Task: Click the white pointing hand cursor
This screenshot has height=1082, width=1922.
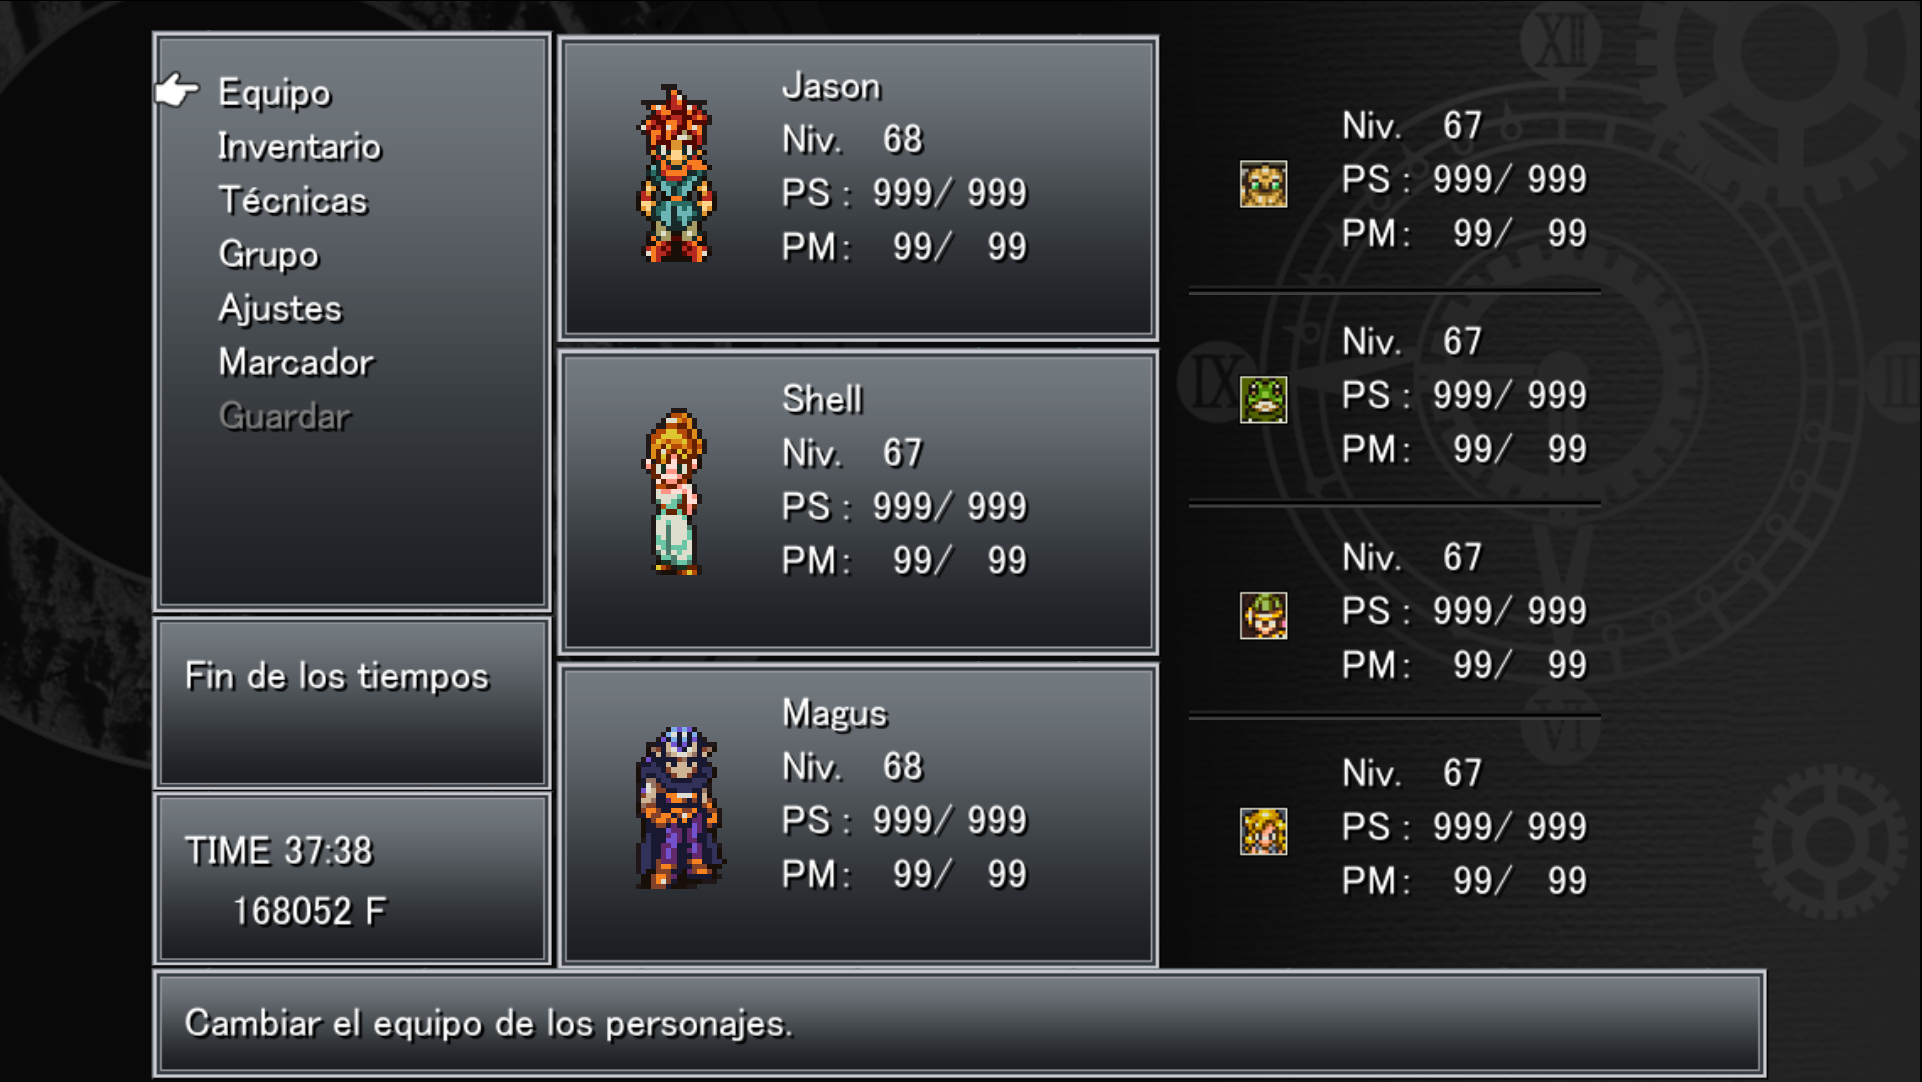Action: tap(178, 90)
